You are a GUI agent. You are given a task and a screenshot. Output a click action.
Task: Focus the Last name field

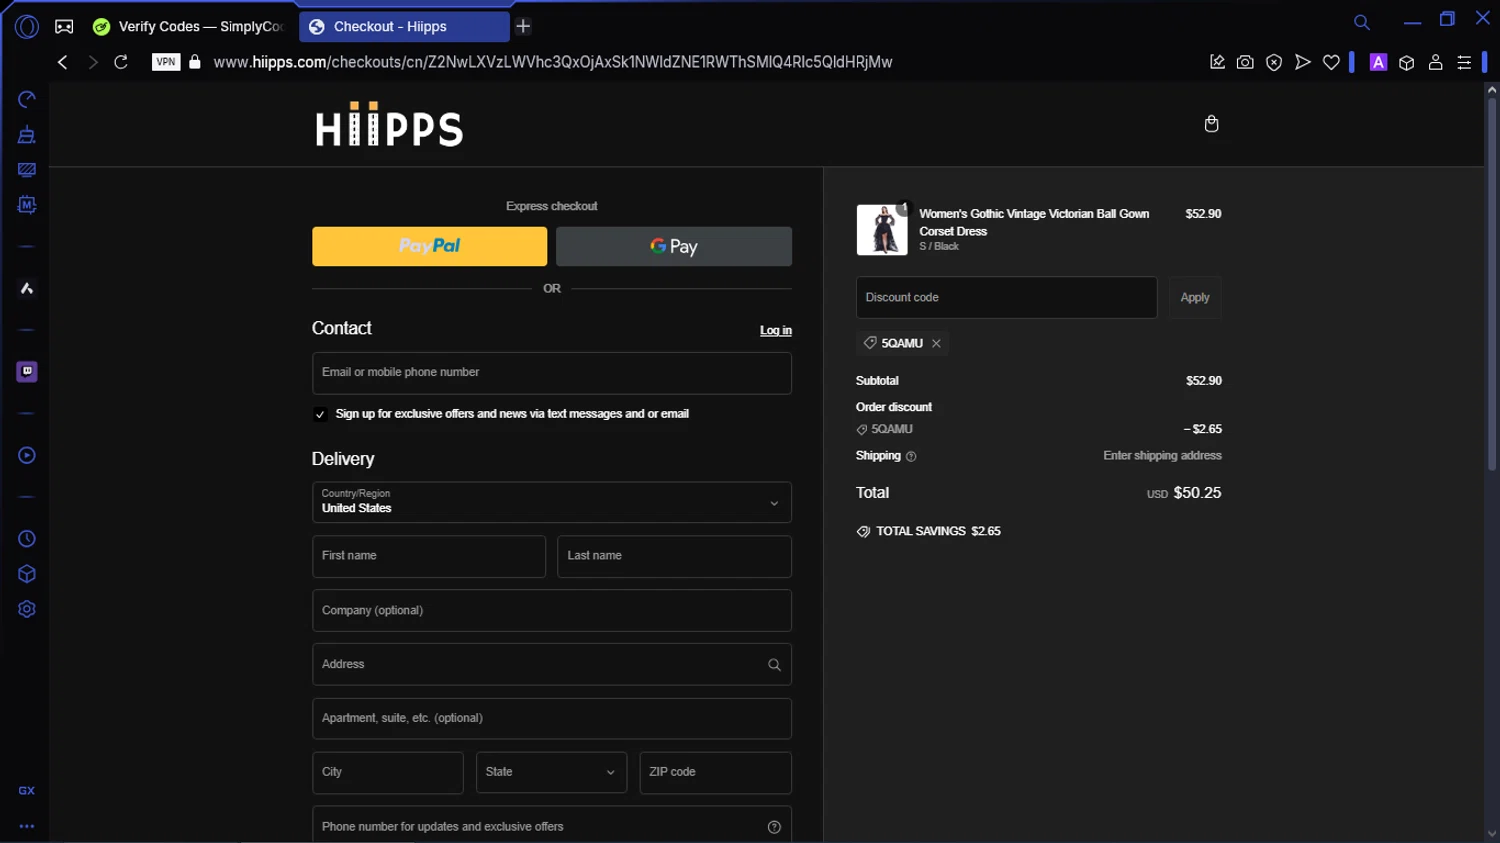pyautogui.click(x=674, y=557)
